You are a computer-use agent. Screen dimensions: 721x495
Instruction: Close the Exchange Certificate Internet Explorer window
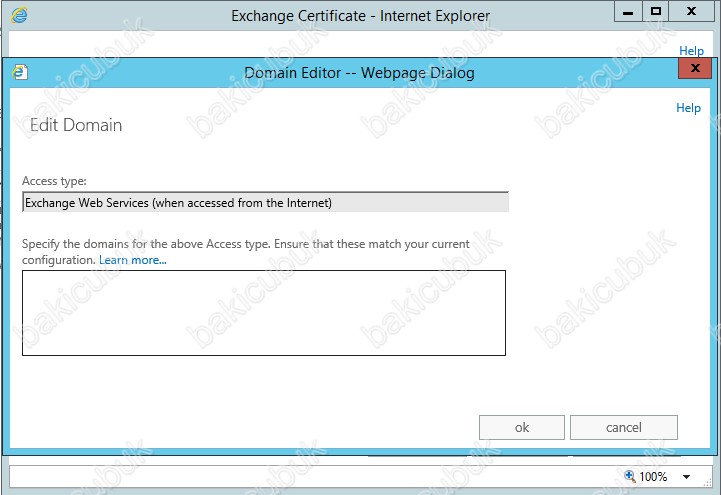691,11
